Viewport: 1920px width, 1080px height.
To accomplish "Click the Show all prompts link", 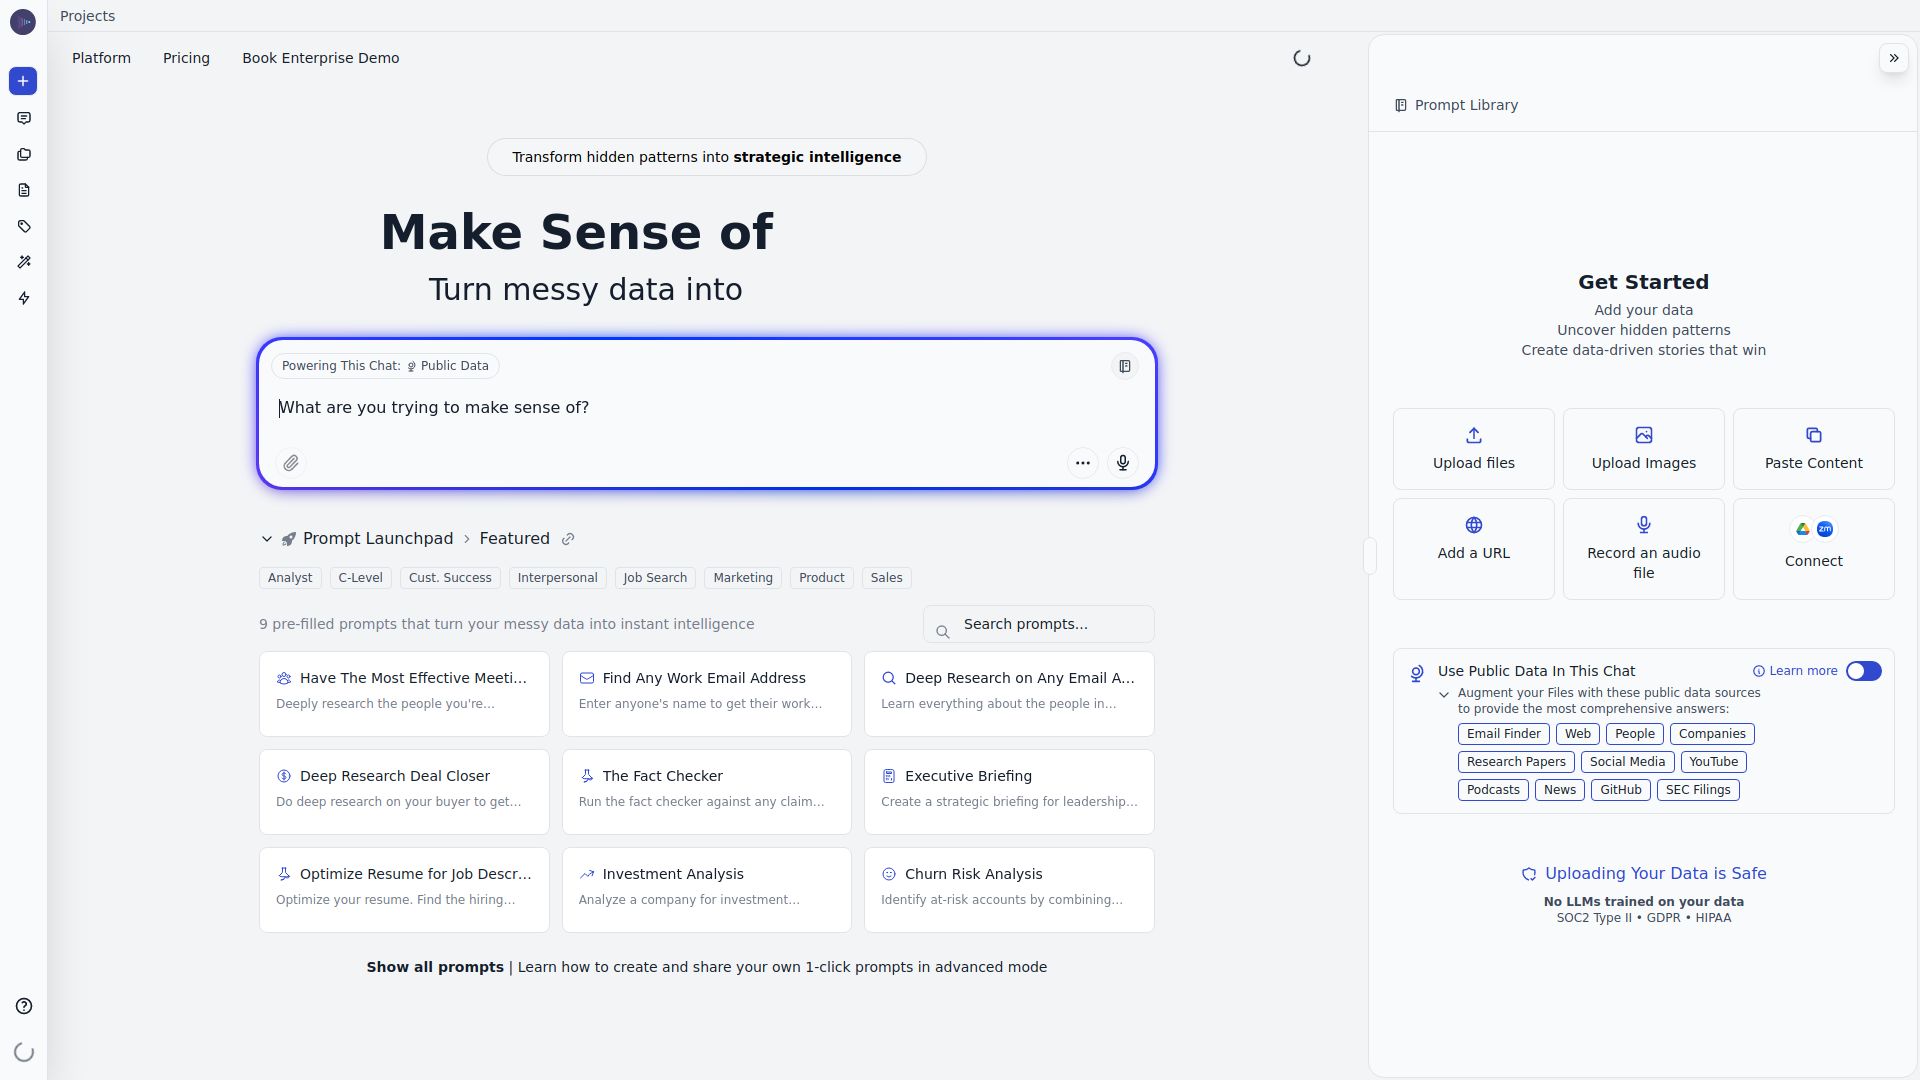I will [434, 967].
